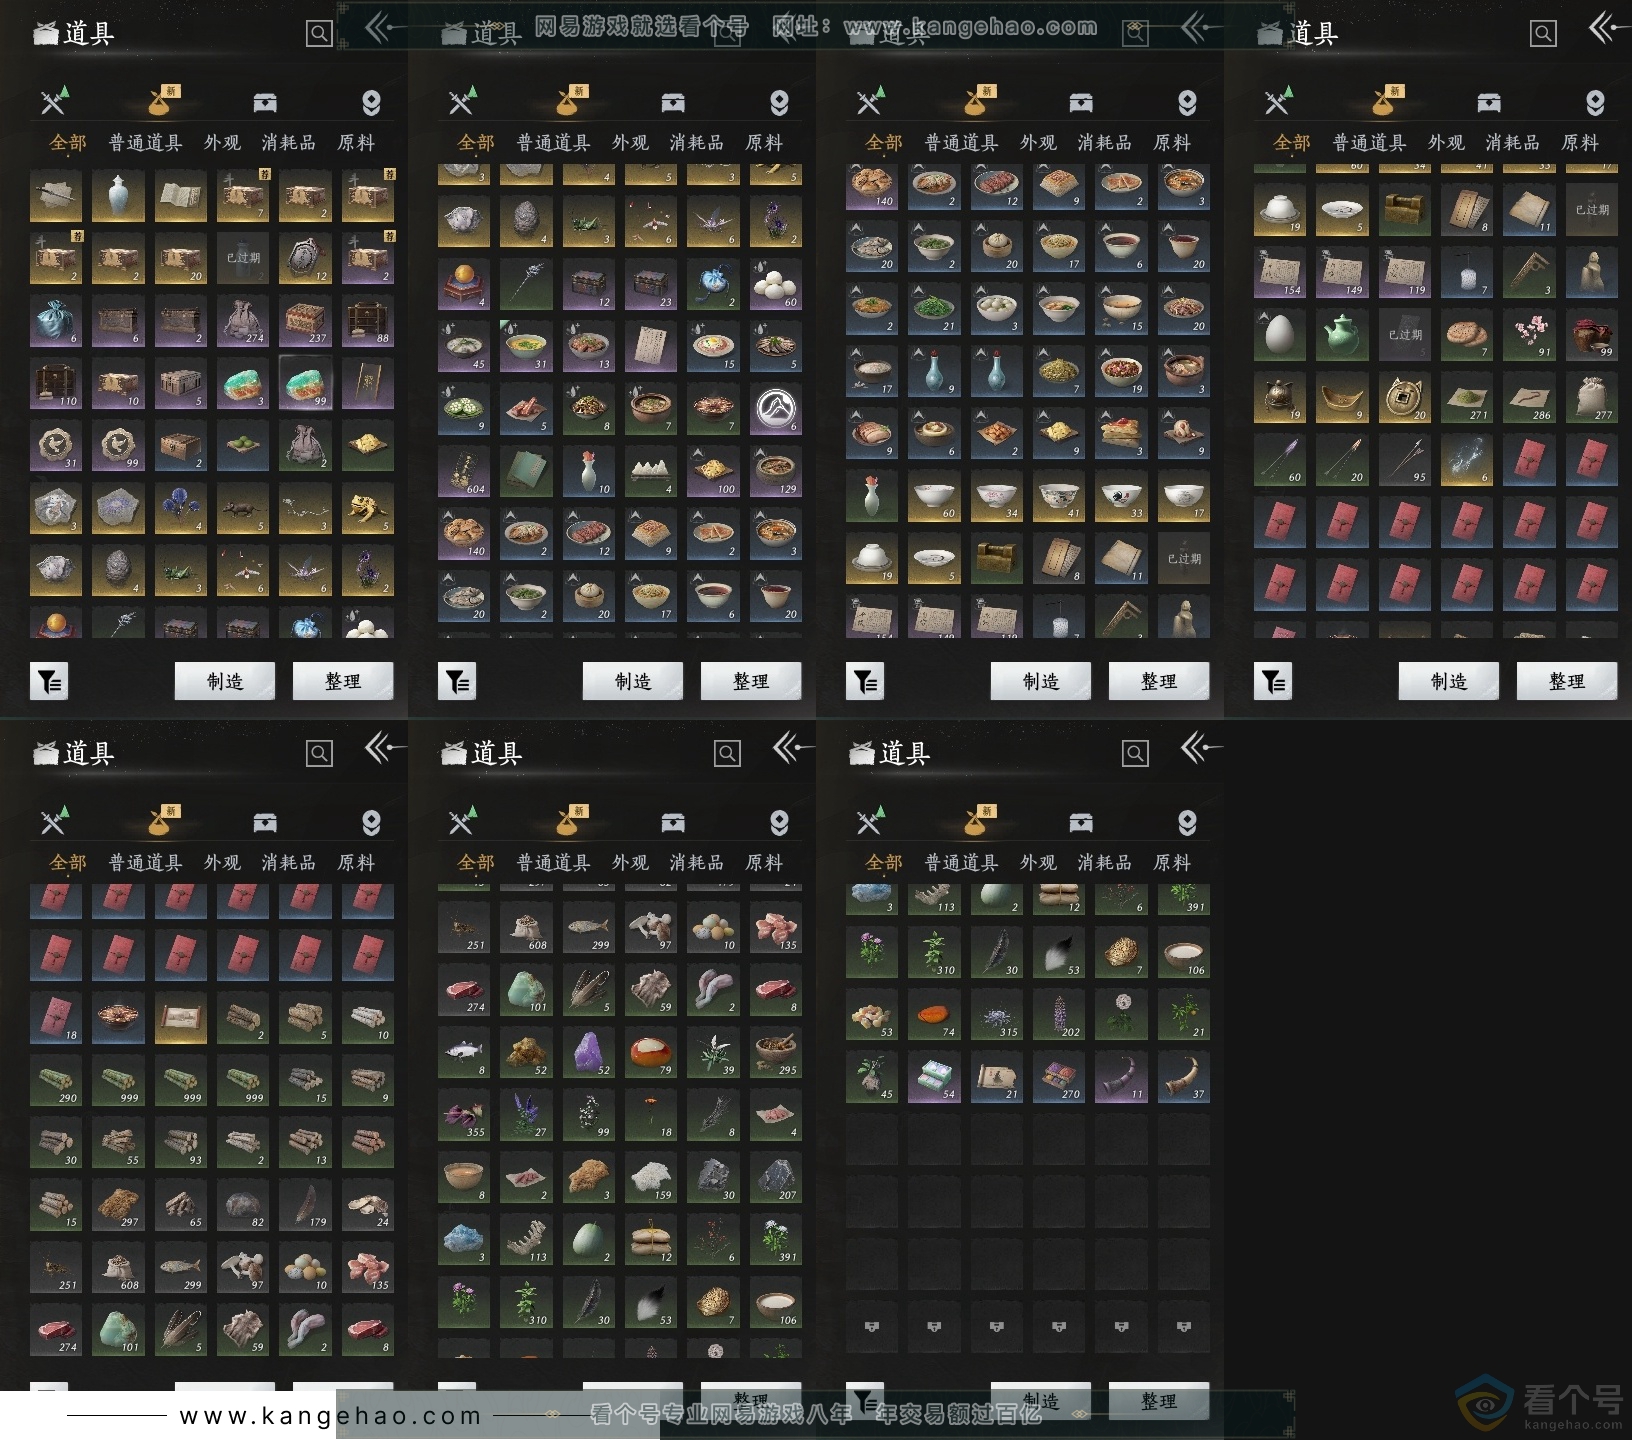Switch to 原料 tab in the top-left panel
This screenshot has height=1440, width=1632.
[356, 143]
